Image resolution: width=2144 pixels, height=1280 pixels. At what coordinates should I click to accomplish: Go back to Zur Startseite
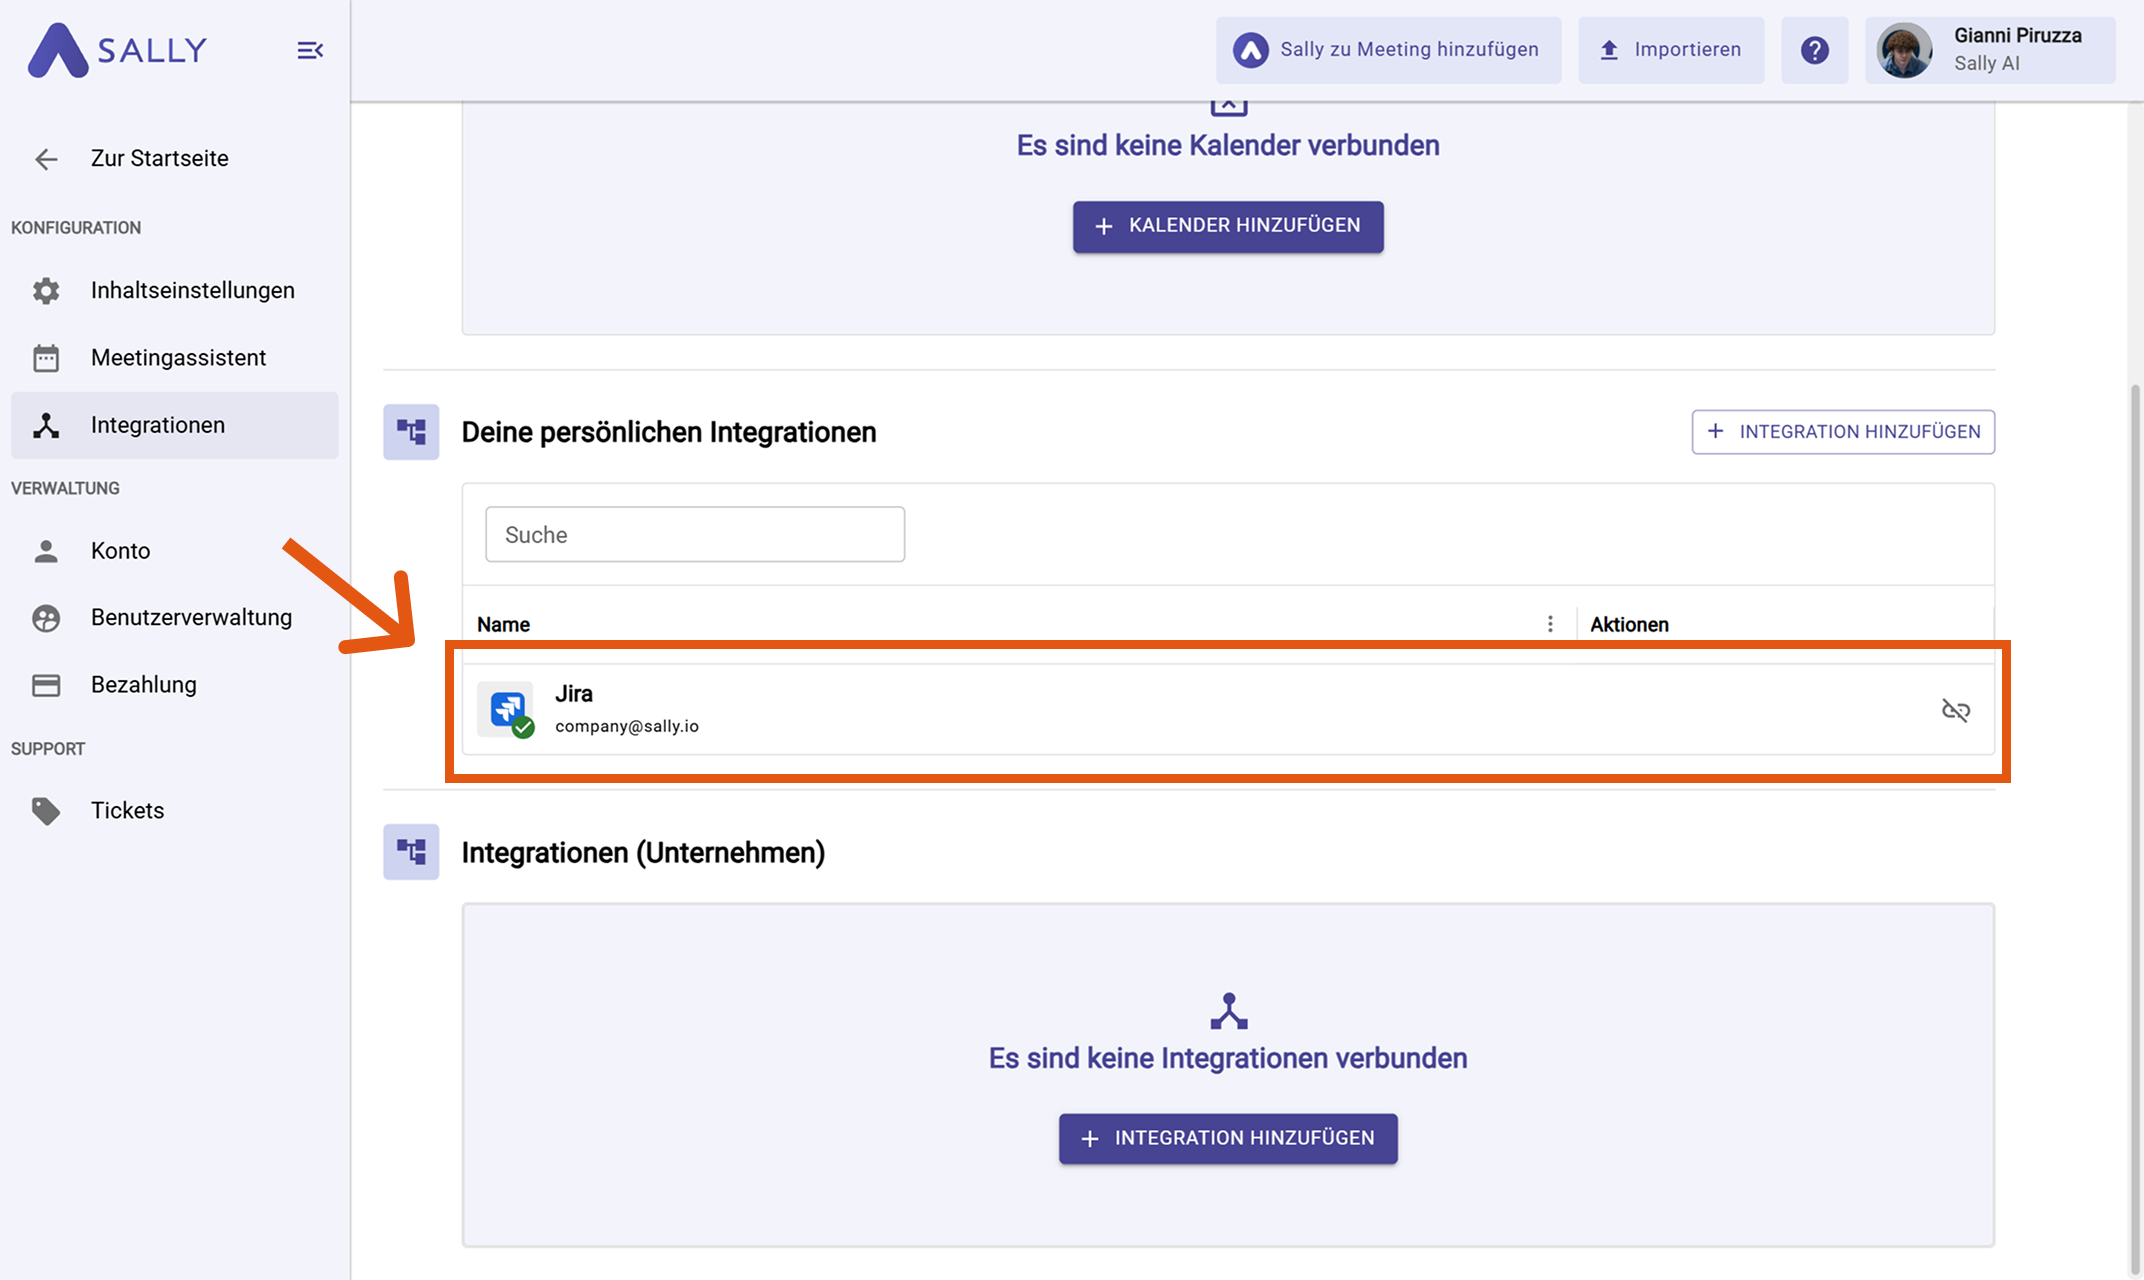159,158
